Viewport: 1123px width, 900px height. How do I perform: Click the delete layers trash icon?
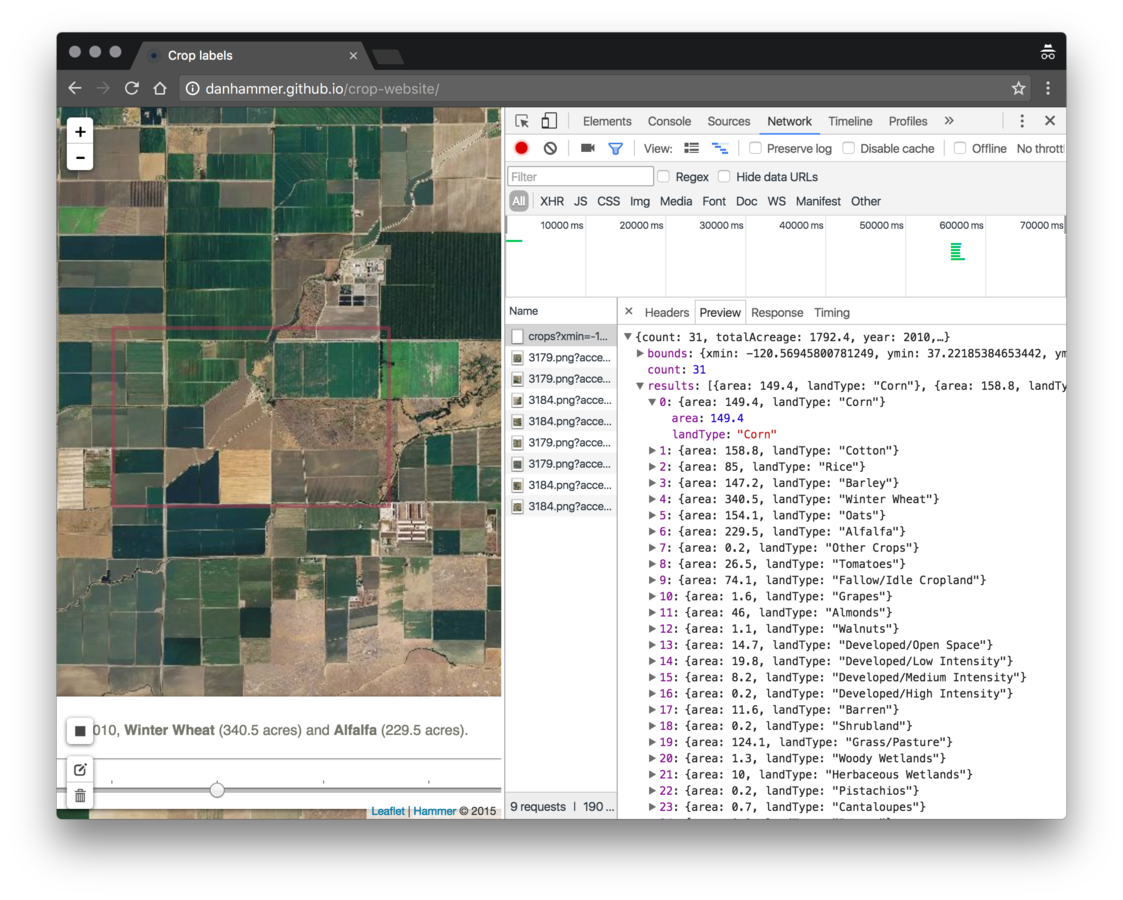click(80, 795)
